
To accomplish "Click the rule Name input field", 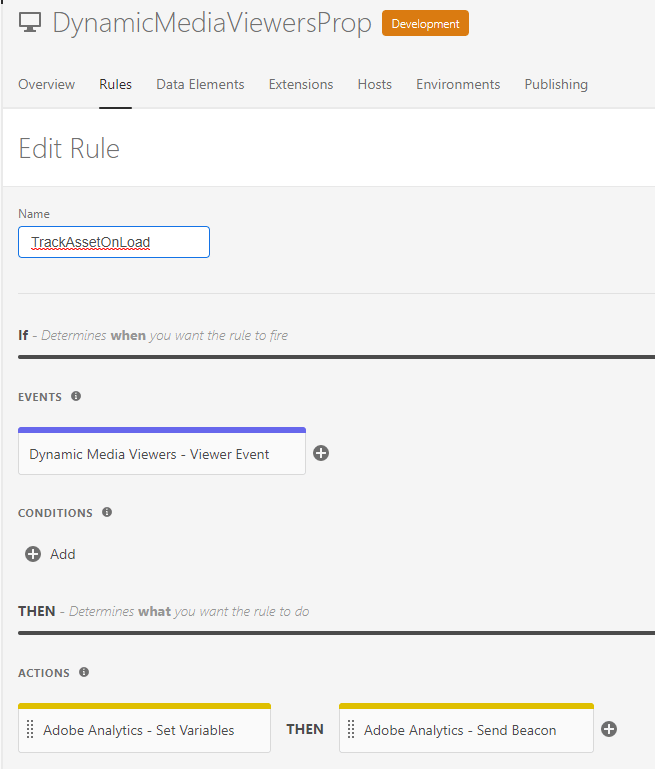I will pos(114,242).
